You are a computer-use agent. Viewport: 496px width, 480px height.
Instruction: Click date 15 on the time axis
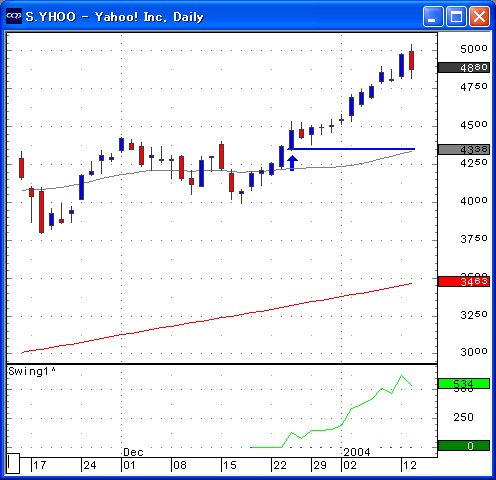pyautogui.click(x=230, y=465)
